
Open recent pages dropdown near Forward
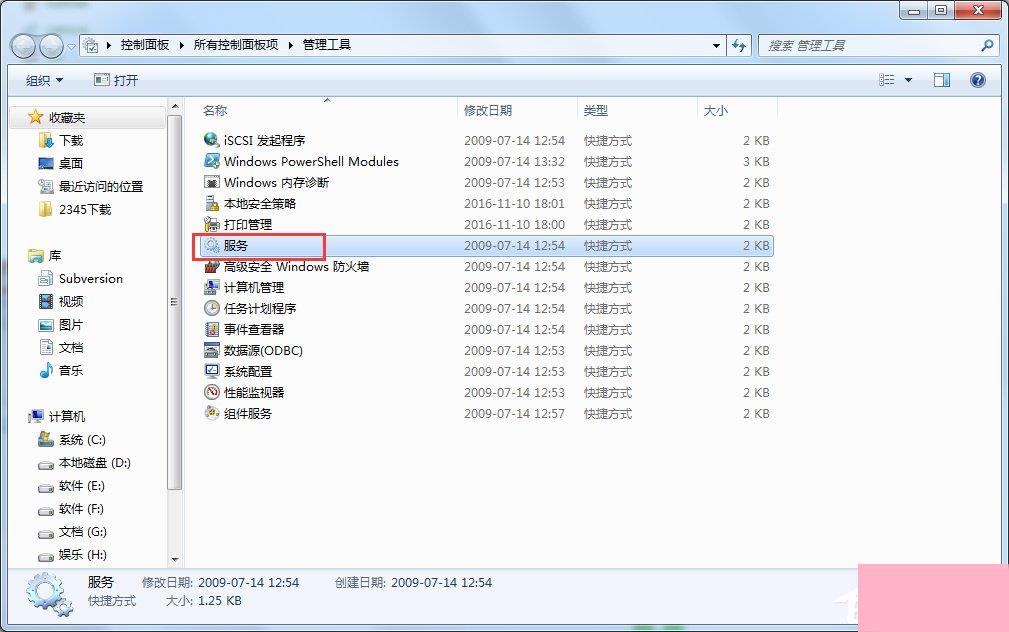pos(71,46)
